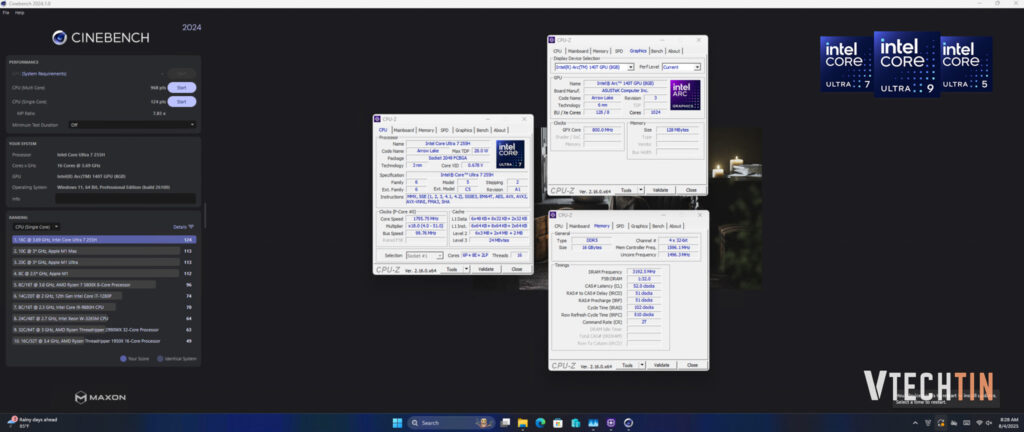Open Bench tab in CPU-Z CPU window
The height and width of the screenshot is (432, 1024).
(x=482, y=130)
